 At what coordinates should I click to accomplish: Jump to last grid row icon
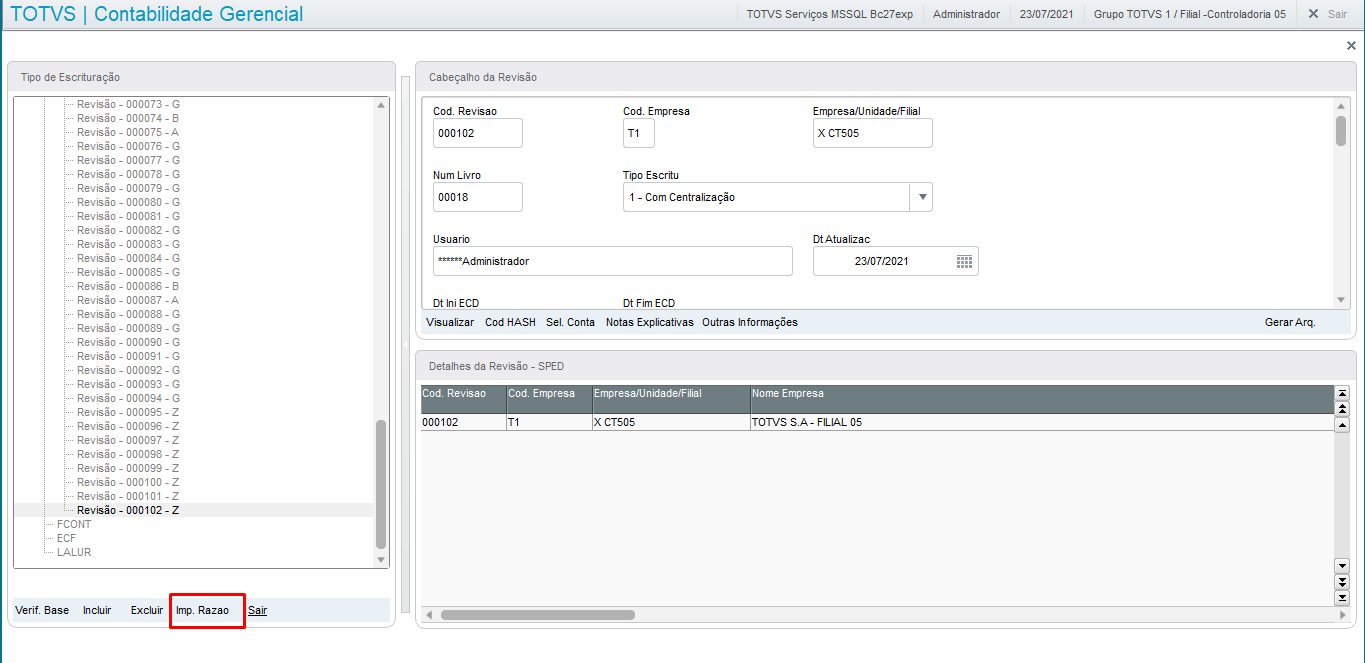click(1342, 597)
